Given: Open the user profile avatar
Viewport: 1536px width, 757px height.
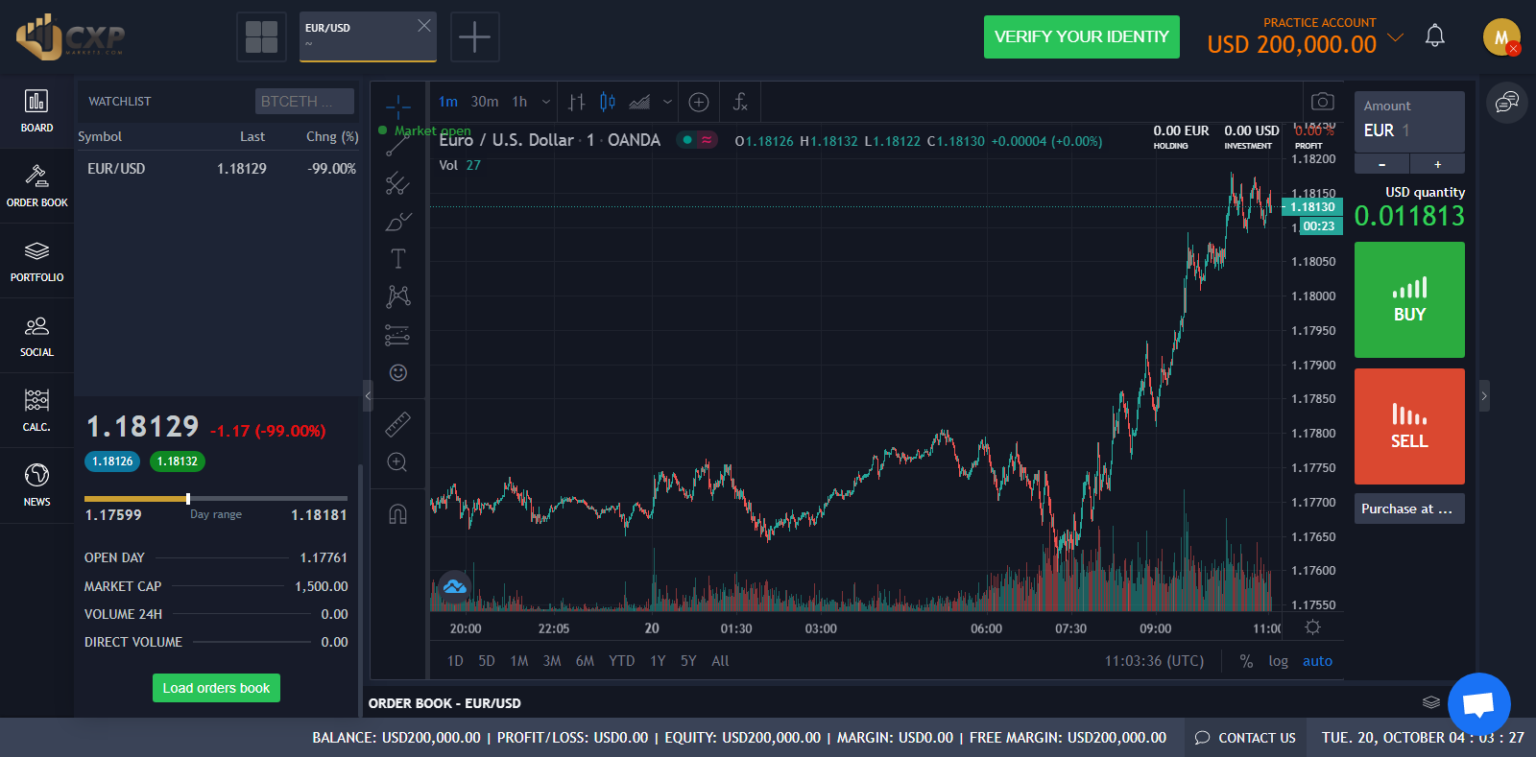Looking at the screenshot, I should coord(1501,37).
